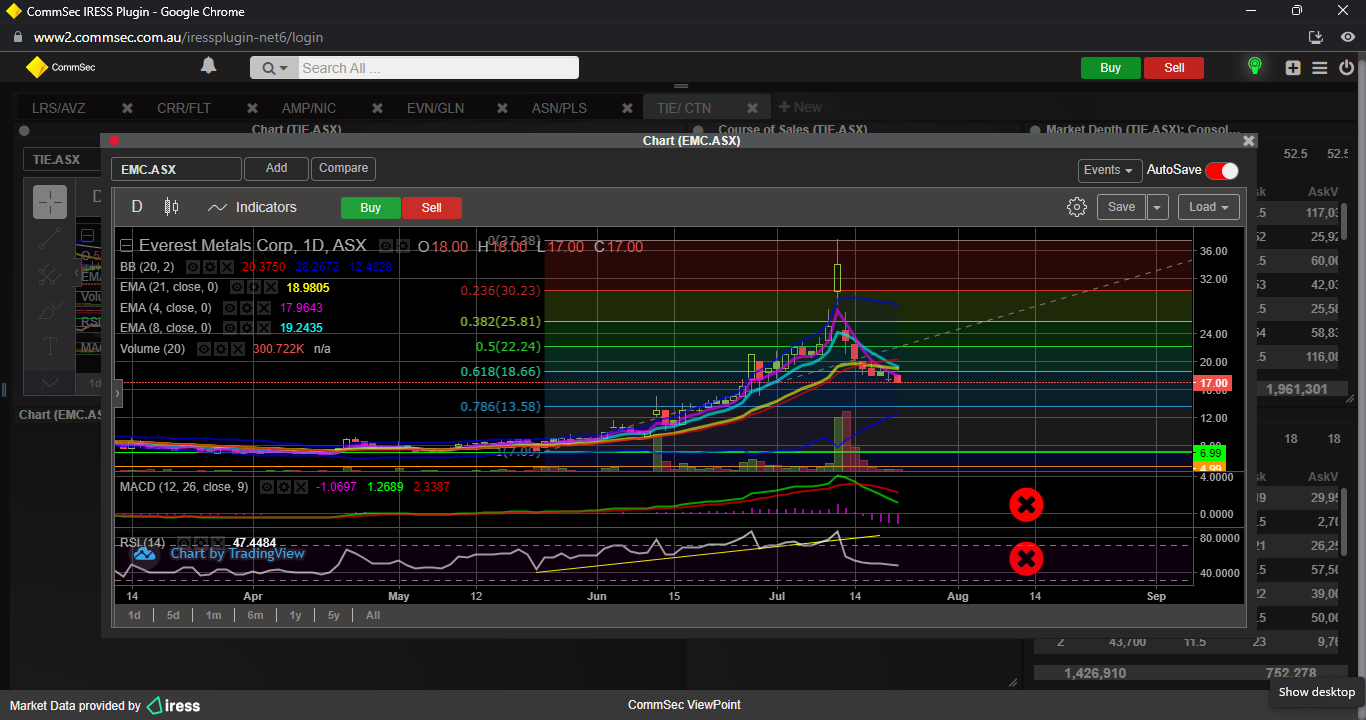
Task: Toggle the AutoSave switch
Action: tap(1222, 170)
